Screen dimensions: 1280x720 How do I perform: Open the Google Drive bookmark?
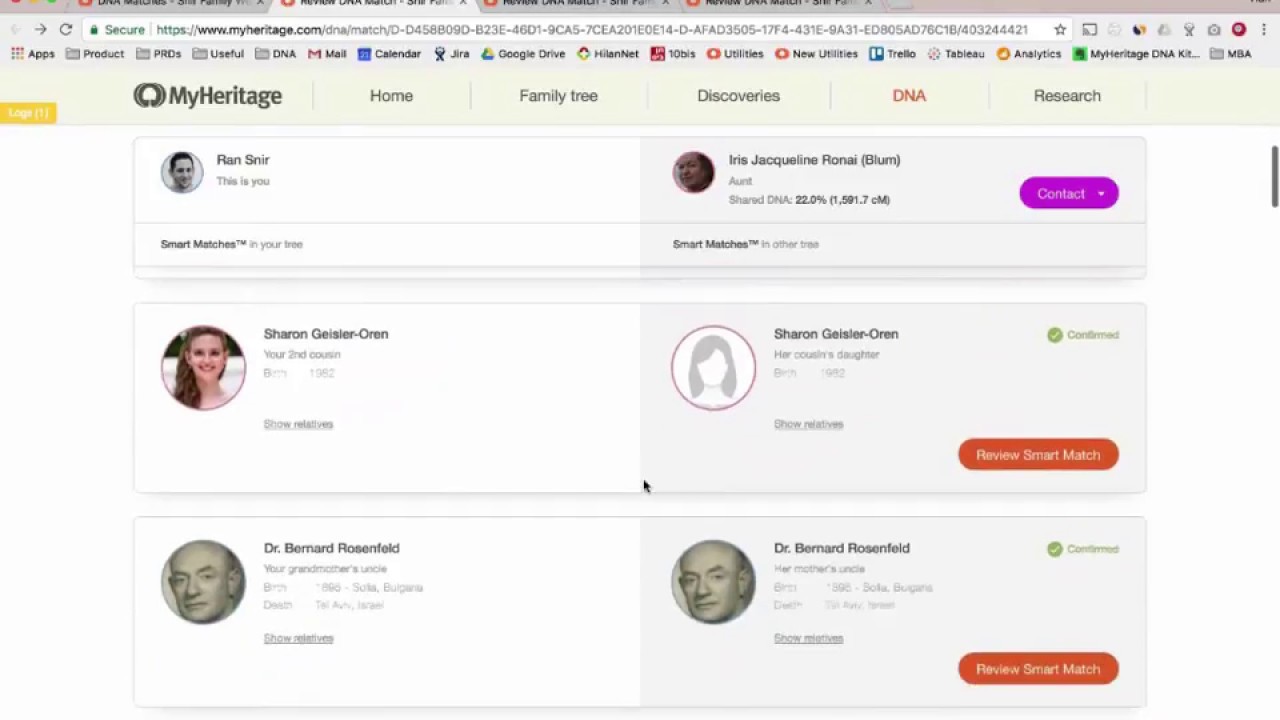pyautogui.click(x=522, y=54)
